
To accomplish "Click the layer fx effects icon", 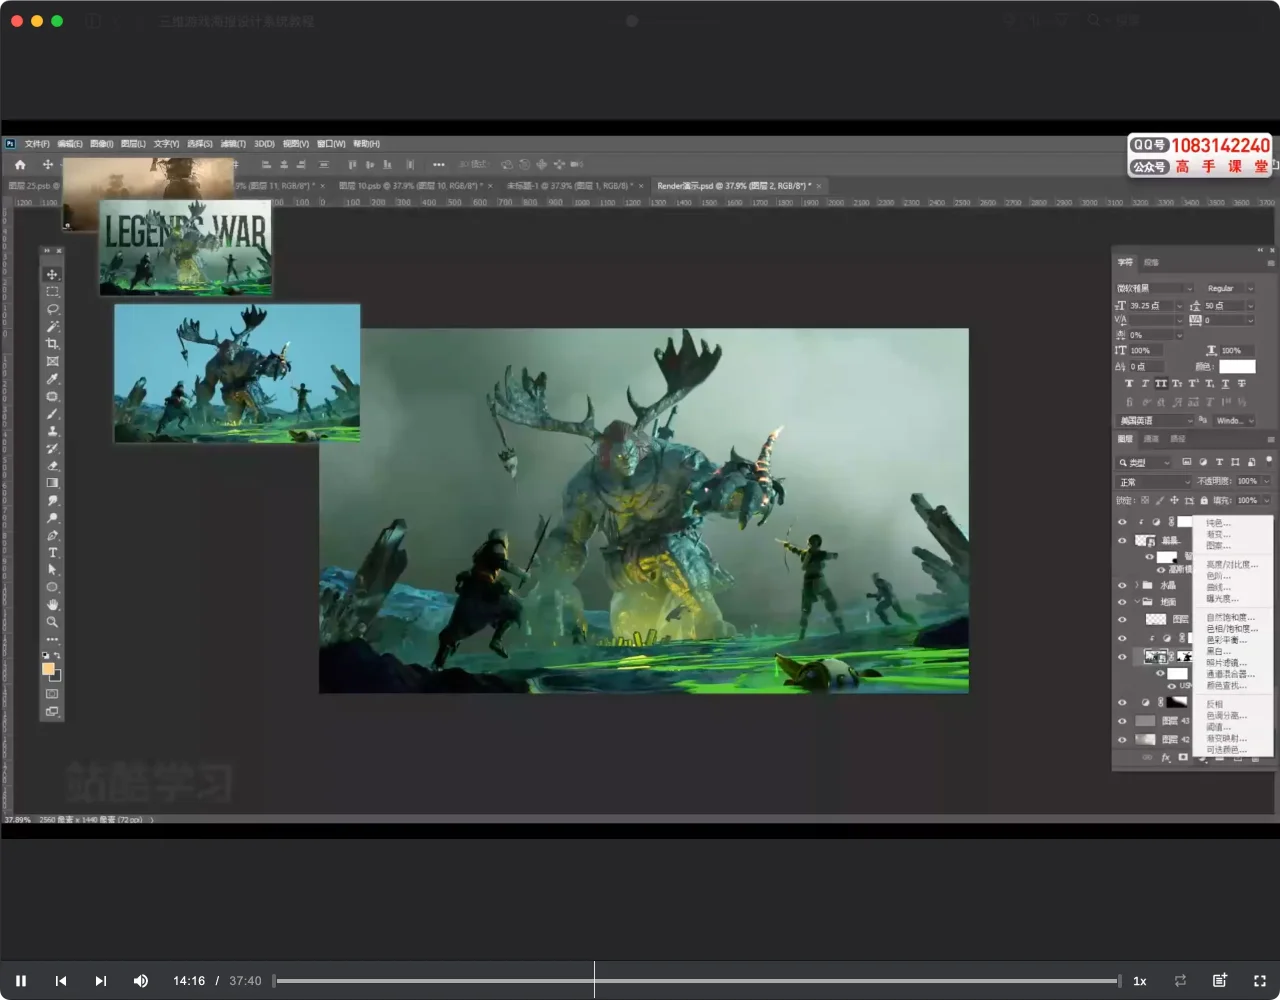I will tap(1166, 758).
